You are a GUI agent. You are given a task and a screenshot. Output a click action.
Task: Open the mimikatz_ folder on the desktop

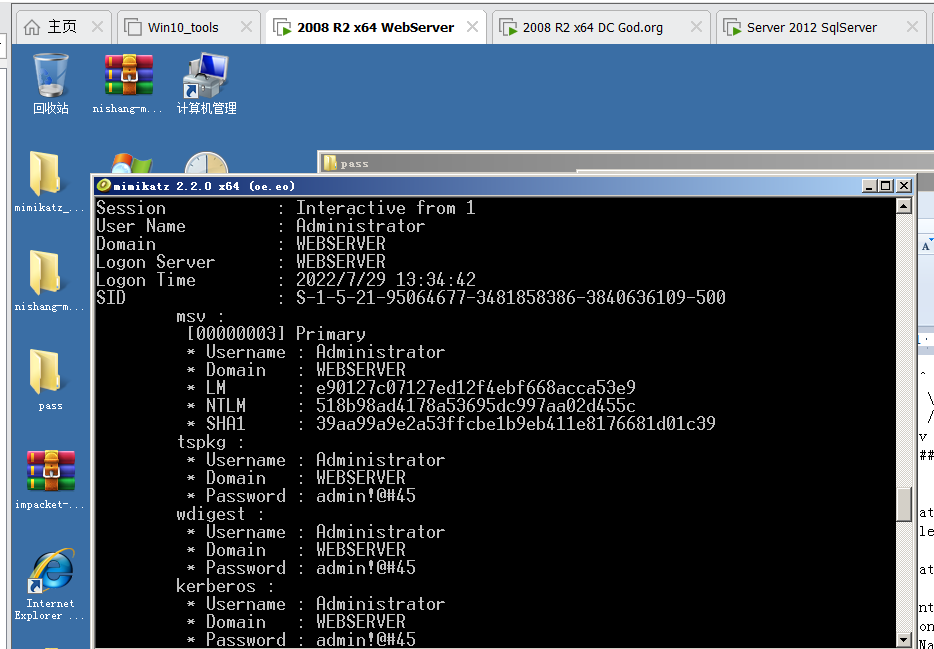46,177
